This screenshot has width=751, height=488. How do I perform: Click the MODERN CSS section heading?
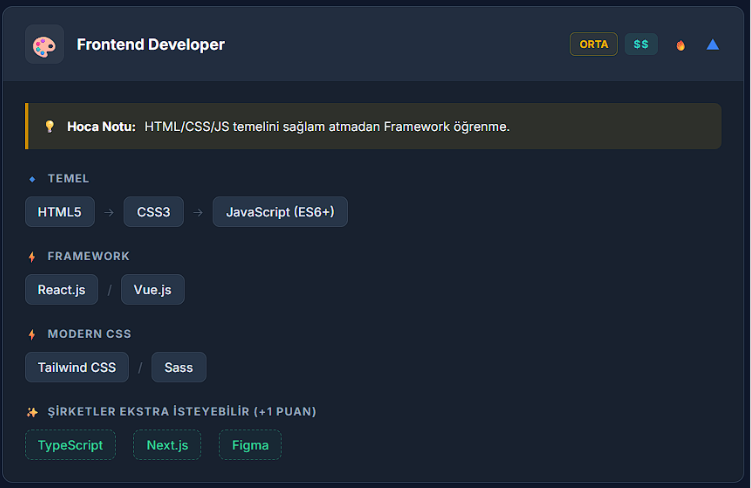point(89,334)
